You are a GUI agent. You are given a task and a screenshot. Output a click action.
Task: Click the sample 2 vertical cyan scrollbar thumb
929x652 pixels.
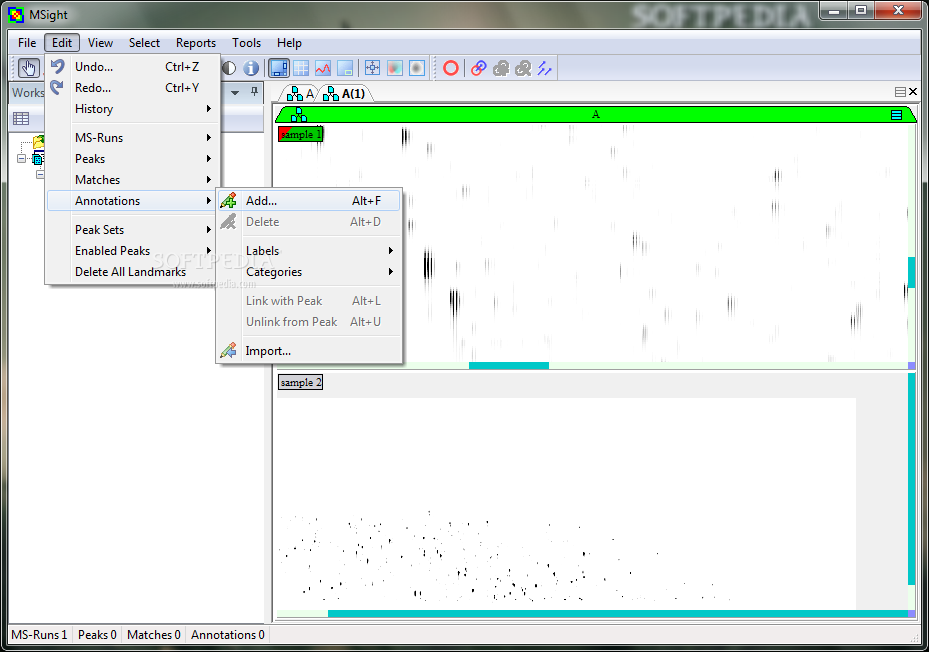pyautogui.click(x=911, y=479)
